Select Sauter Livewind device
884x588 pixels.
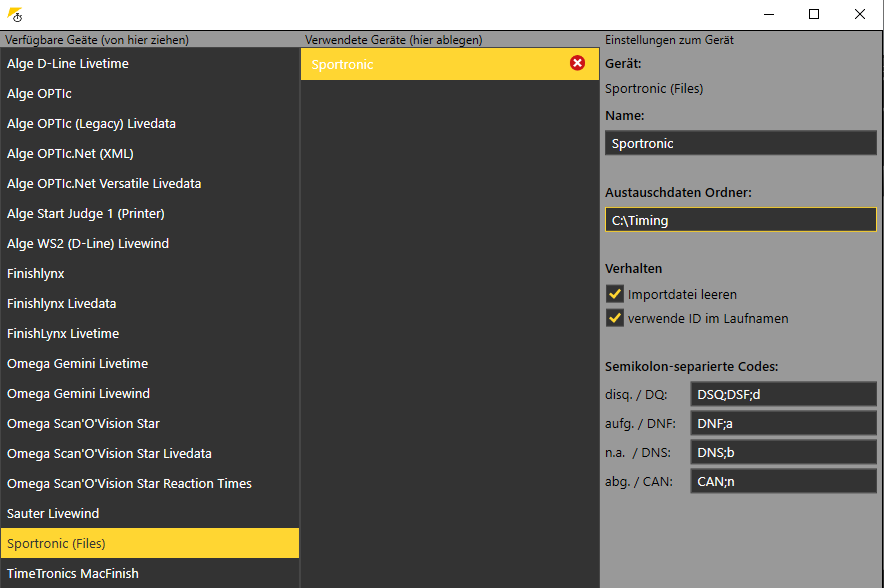click(x=150, y=514)
